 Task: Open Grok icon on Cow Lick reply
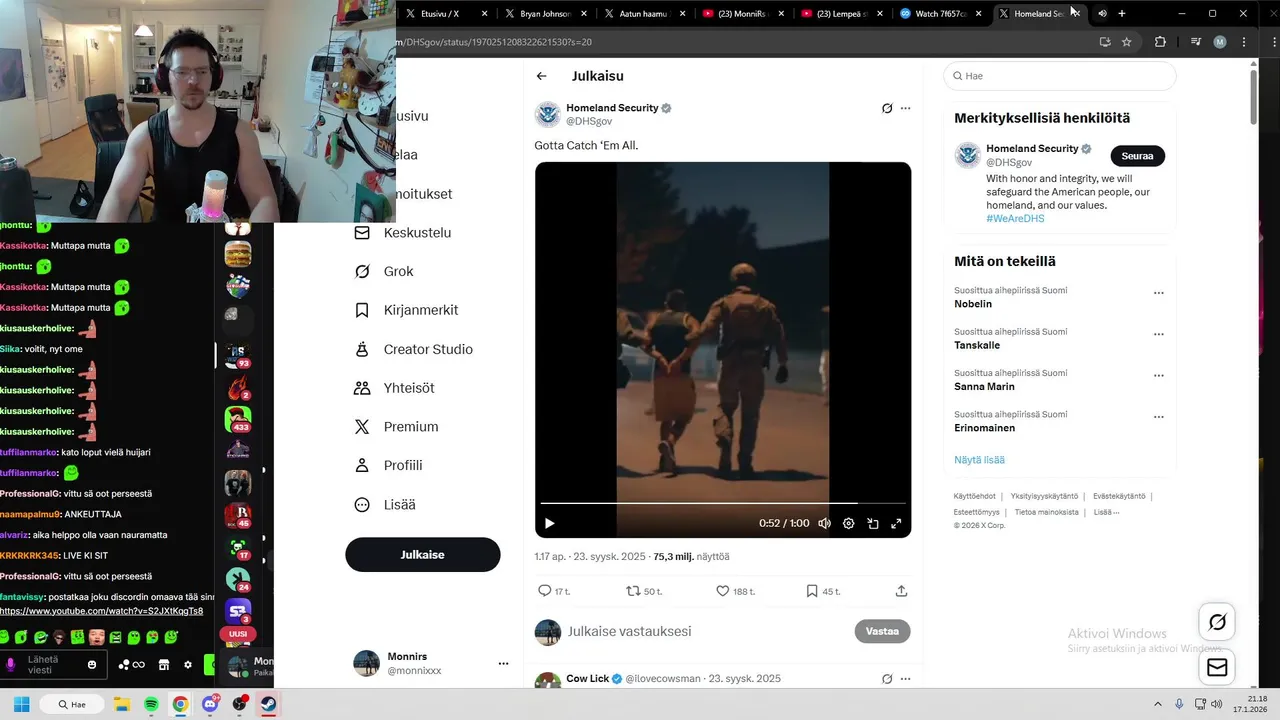coord(887,679)
